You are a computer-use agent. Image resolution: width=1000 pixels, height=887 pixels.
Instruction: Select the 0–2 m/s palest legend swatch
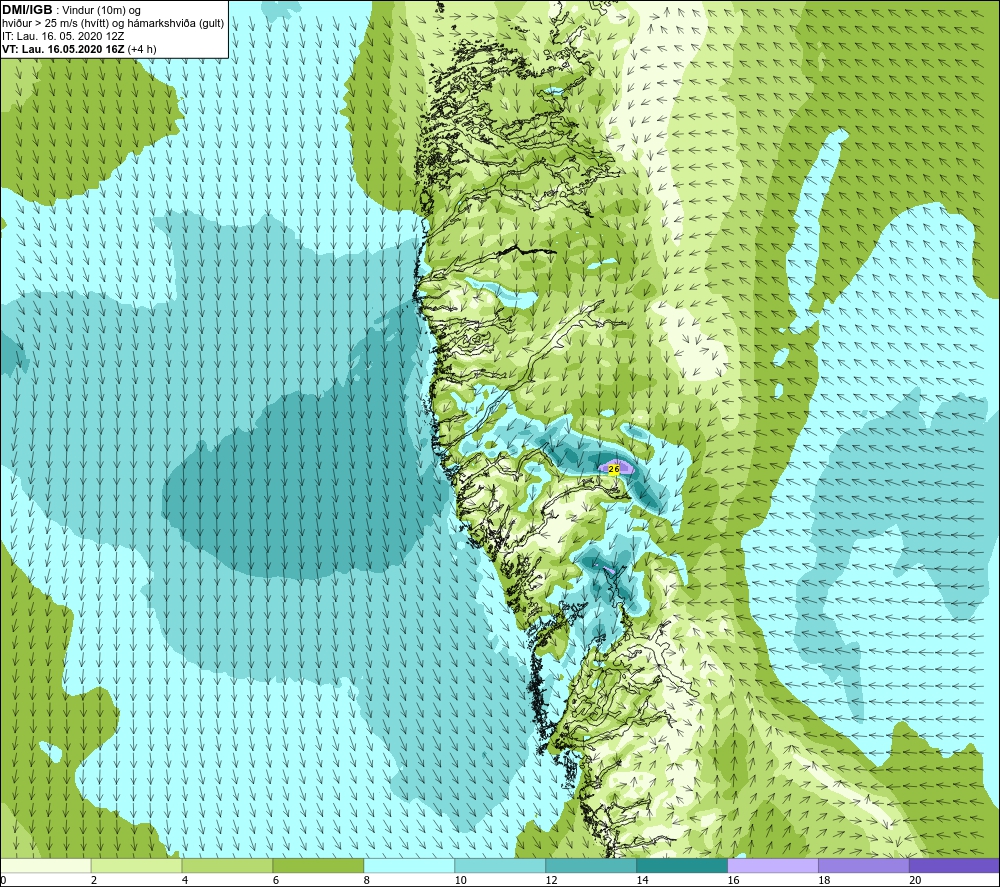[x=46, y=865]
